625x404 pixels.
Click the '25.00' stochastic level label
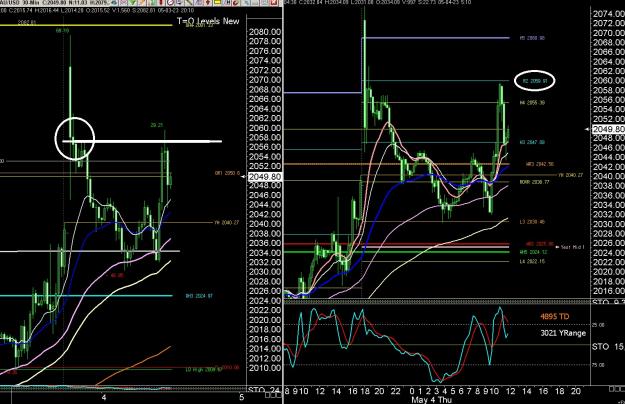(x=598, y=325)
